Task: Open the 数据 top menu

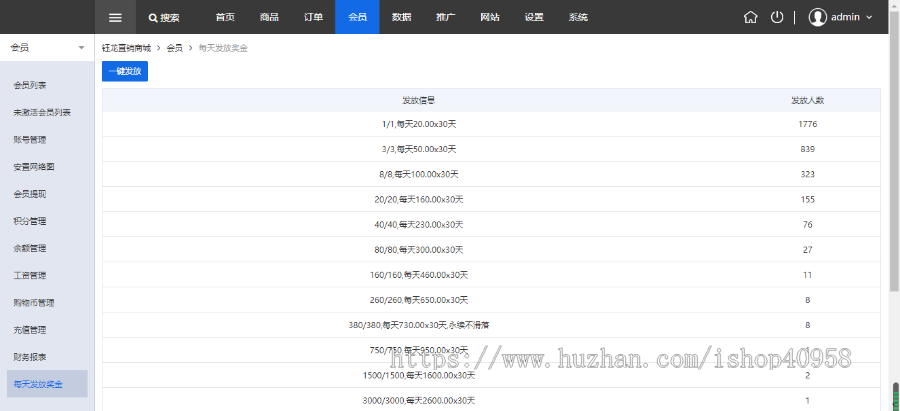Action: point(401,17)
